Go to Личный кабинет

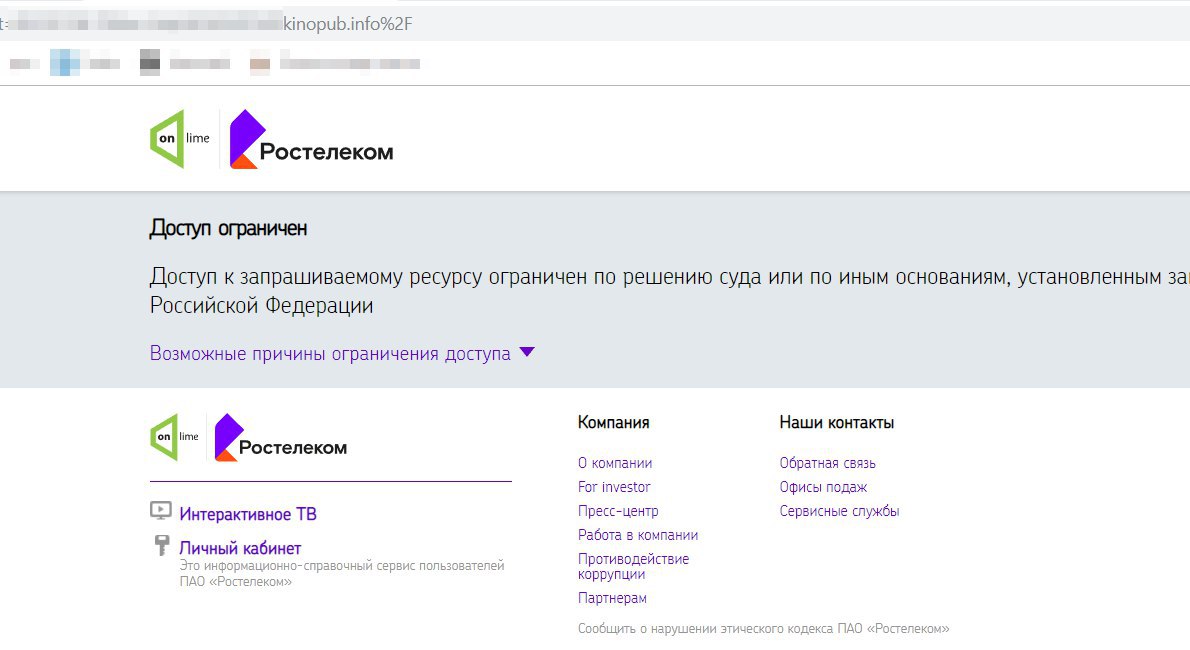click(x=240, y=548)
